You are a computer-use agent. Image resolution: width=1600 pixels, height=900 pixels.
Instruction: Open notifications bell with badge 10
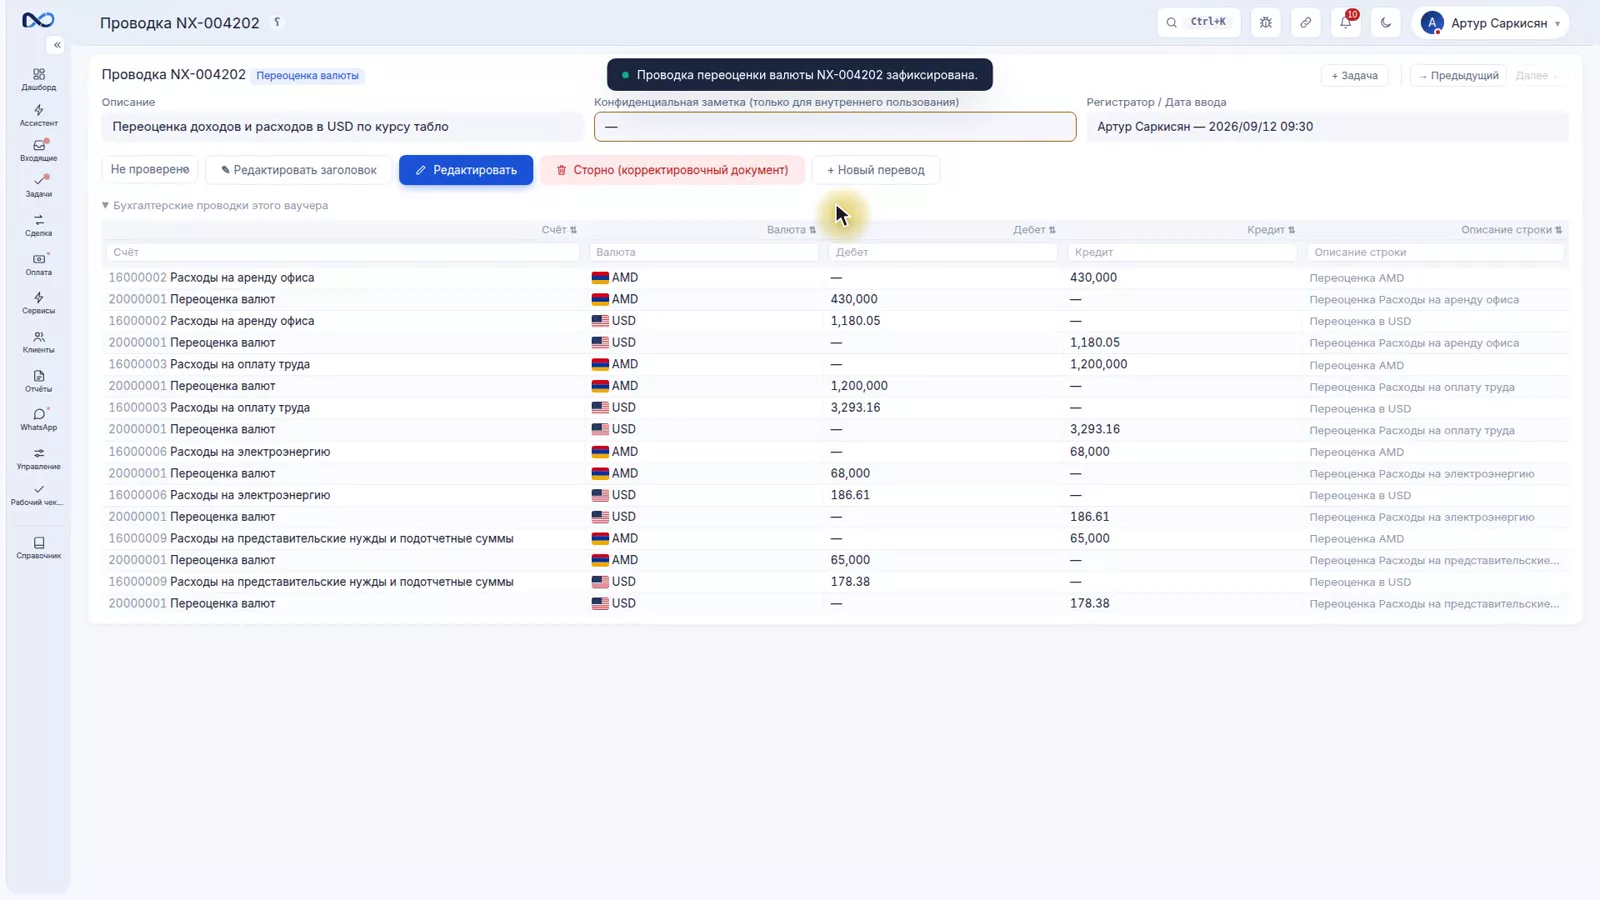tap(1346, 22)
